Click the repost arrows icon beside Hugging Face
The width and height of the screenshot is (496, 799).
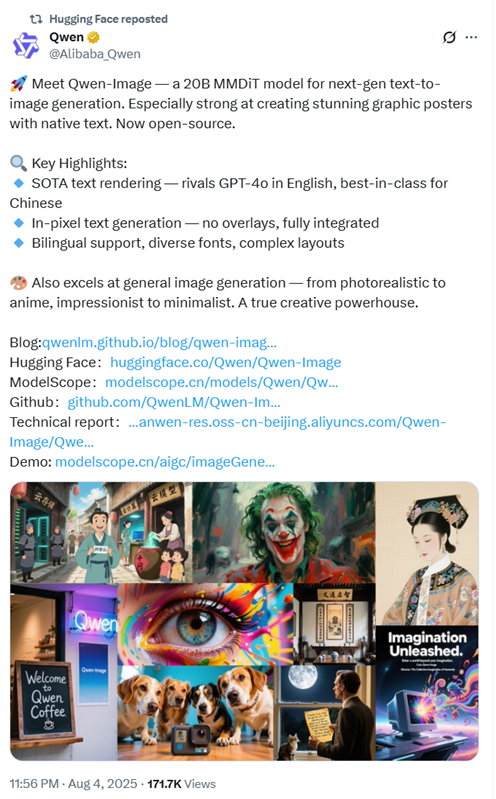pyautogui.click(x=36, y=19)
